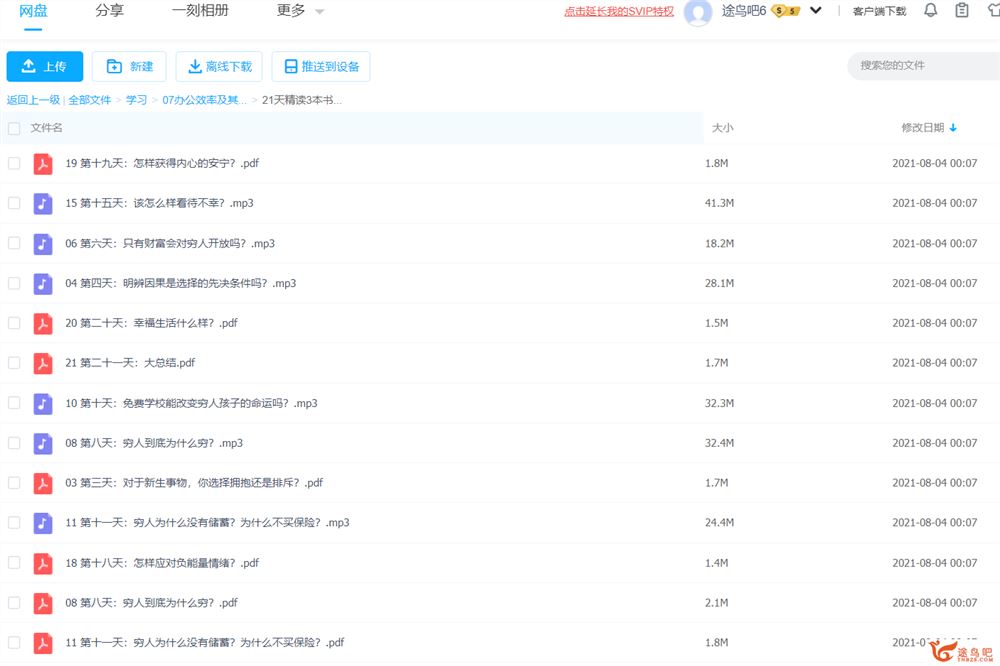The image size is (1000, 666).
Task: Click the 上传 upload button
Action: coord(45,67)
